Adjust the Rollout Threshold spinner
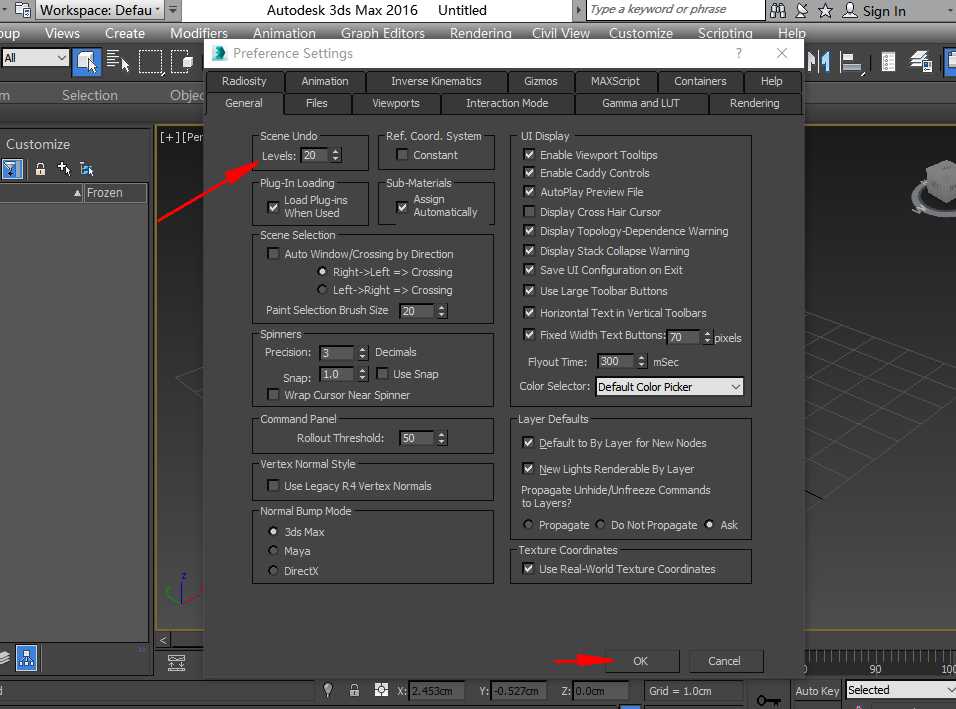The height and width of the screenshot is (709, 956). [441, 438]
